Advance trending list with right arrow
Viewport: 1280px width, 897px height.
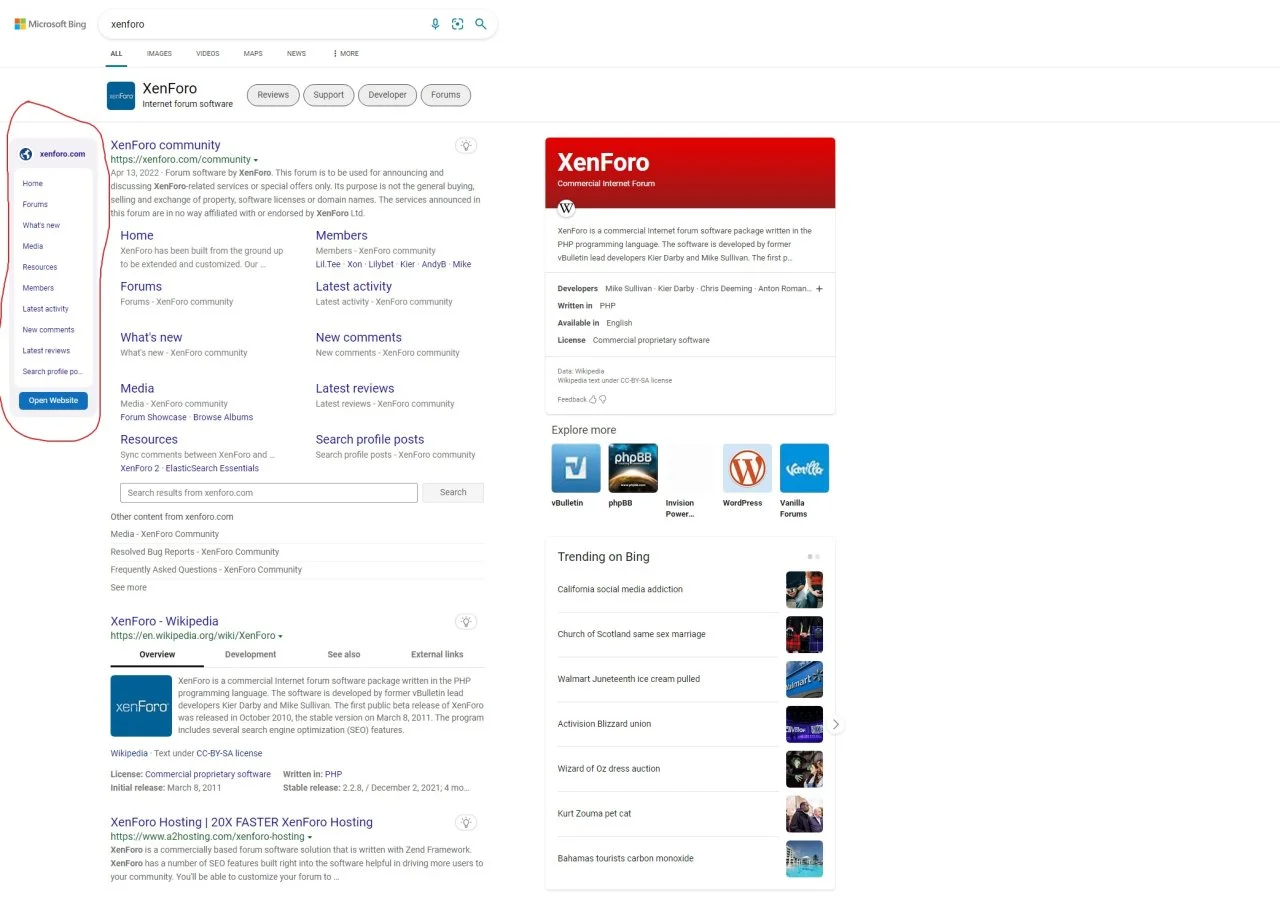point(836,724)
